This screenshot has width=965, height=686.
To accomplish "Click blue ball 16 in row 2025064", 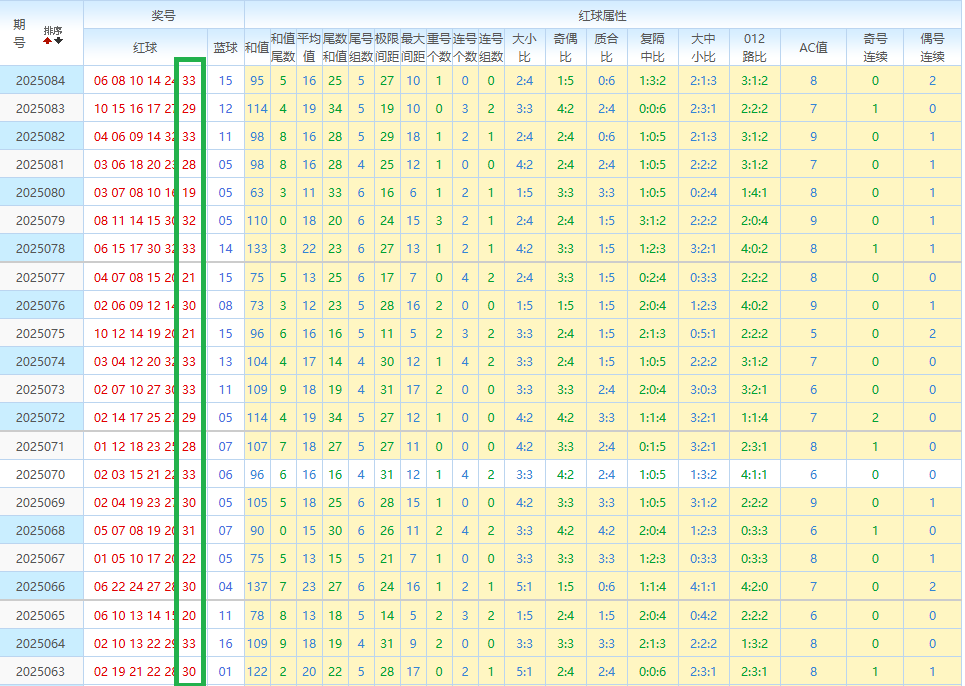I will coord(226,644).
